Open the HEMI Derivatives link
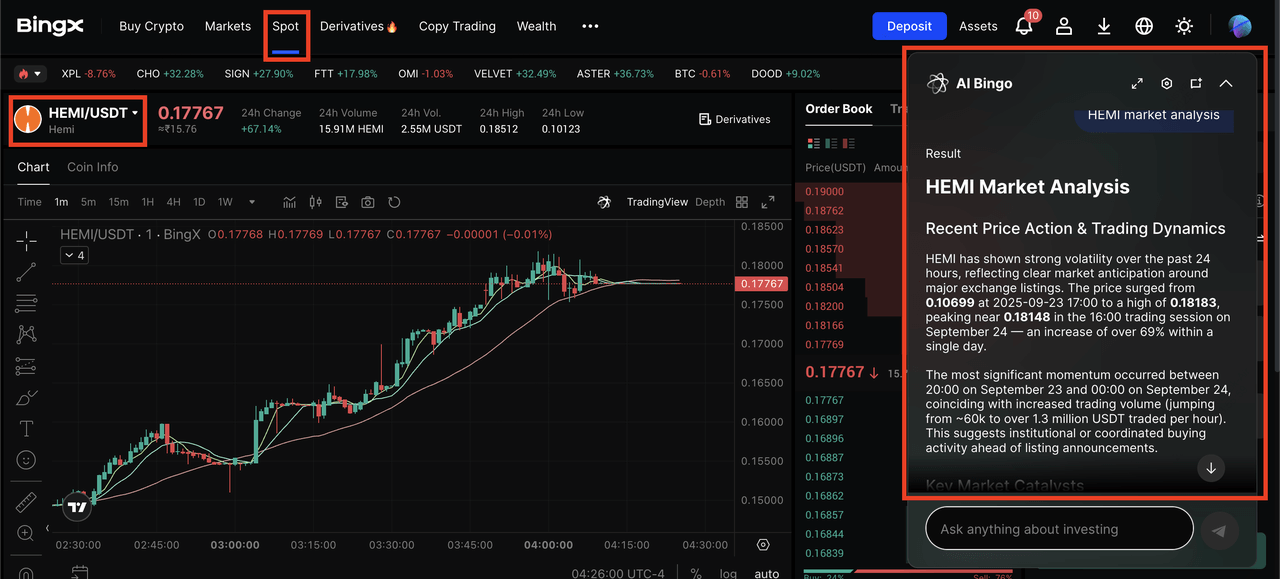The image size is (1280, 579). (734, 119)
